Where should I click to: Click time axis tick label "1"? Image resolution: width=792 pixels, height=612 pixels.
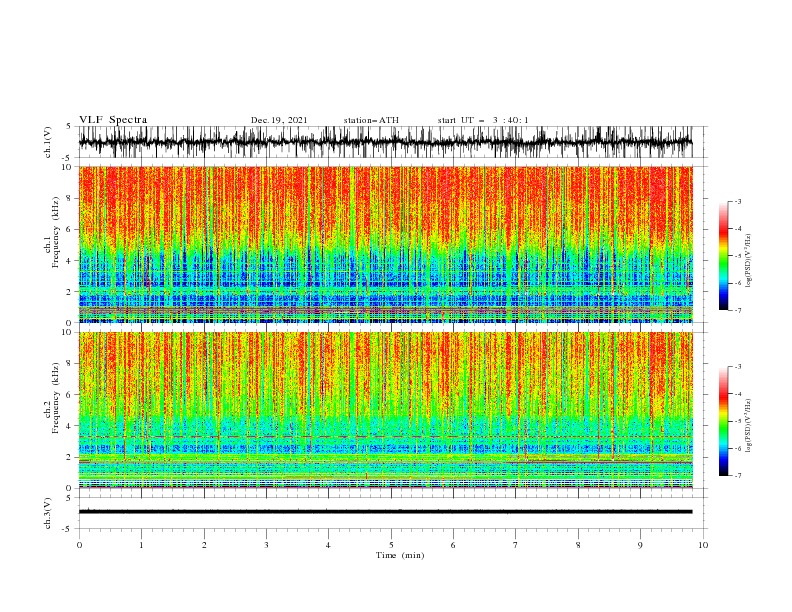[x=141, y=545]
